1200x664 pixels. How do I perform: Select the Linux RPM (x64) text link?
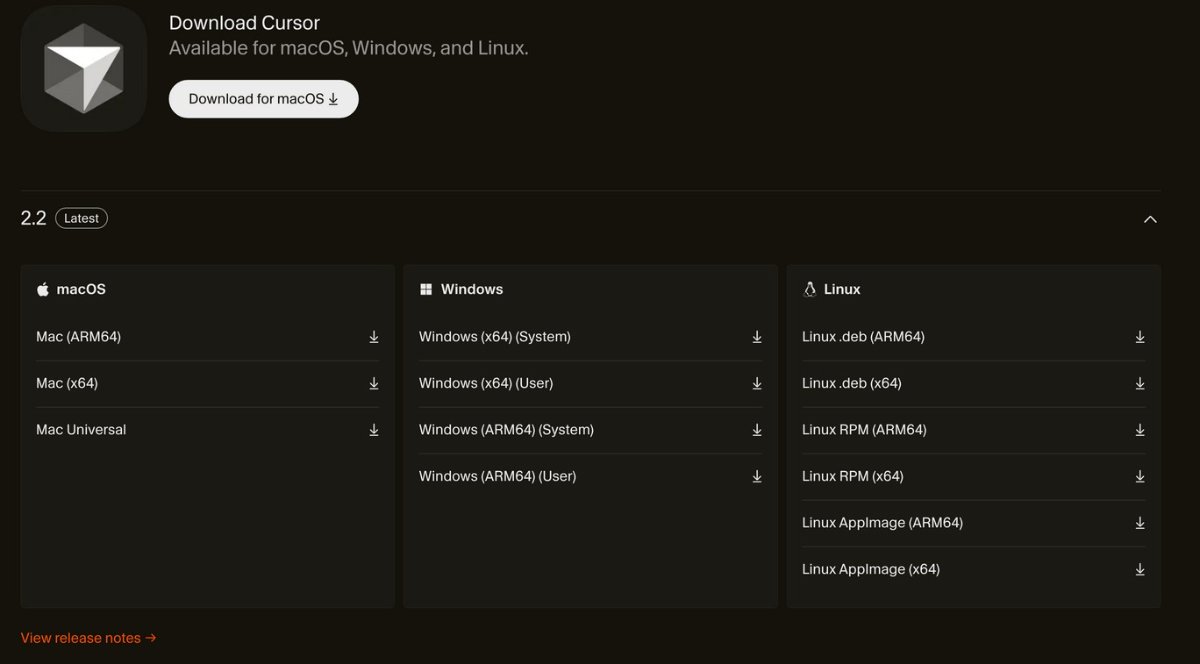(x=852, y=476)
